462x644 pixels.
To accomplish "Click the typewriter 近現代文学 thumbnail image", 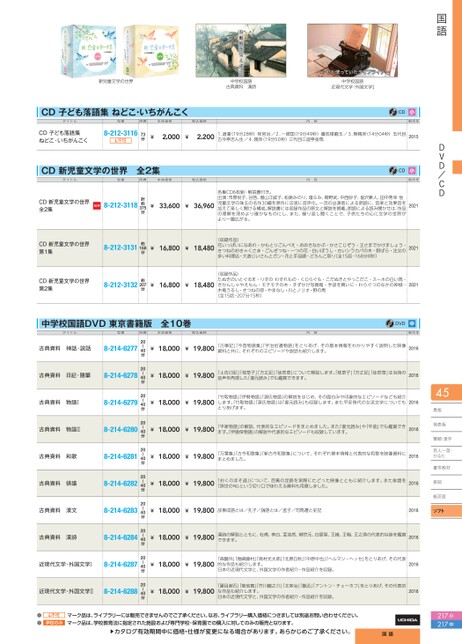I will click(x=352, y=50).
